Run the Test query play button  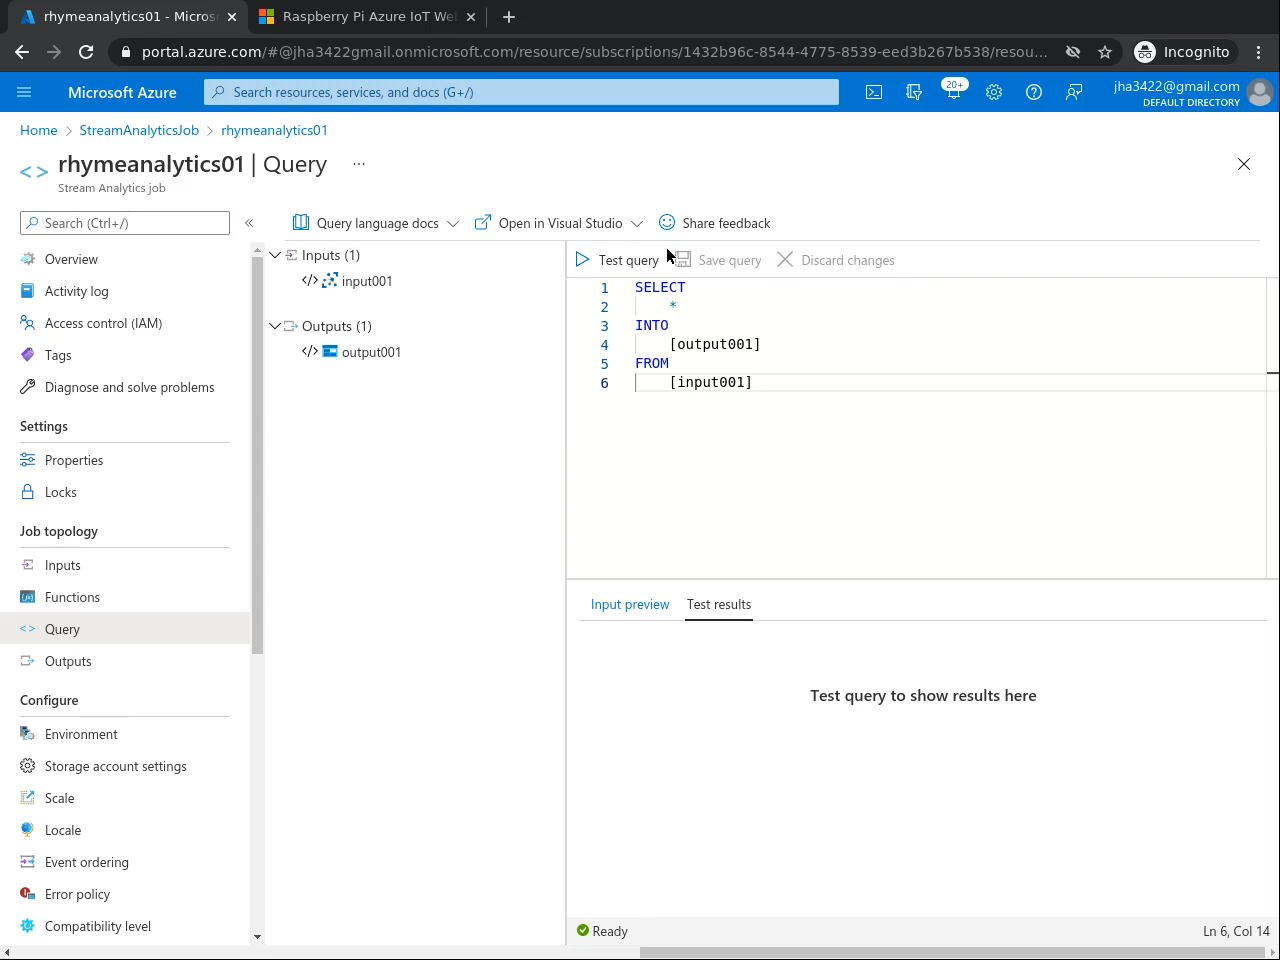tap(617, 260)
